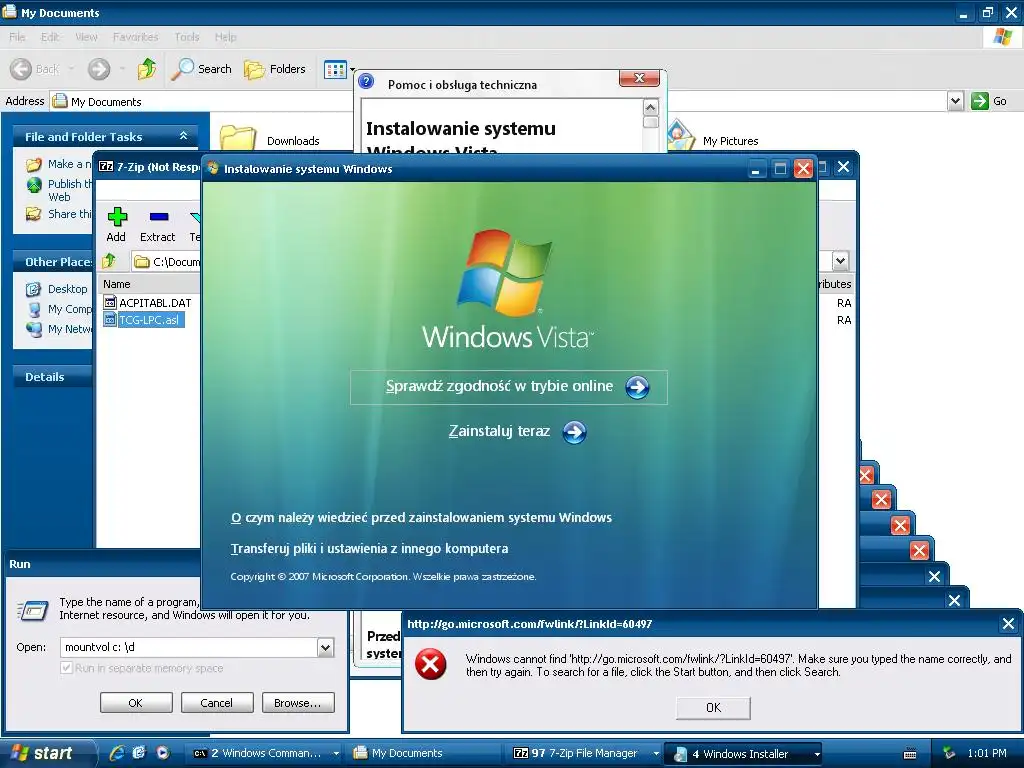Viewport: 1024px width, 768px height.
Task: Open Windows Command taskbar group
Action: (x=262, y=753)
